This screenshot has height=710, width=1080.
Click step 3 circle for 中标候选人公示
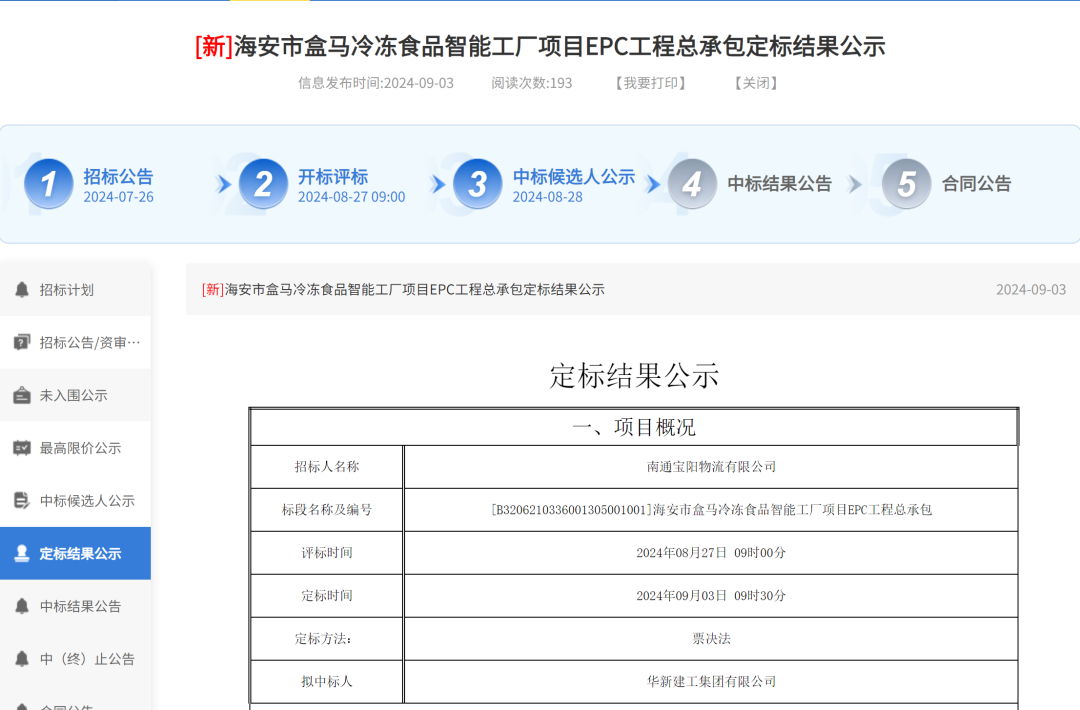tap(478, 184)
